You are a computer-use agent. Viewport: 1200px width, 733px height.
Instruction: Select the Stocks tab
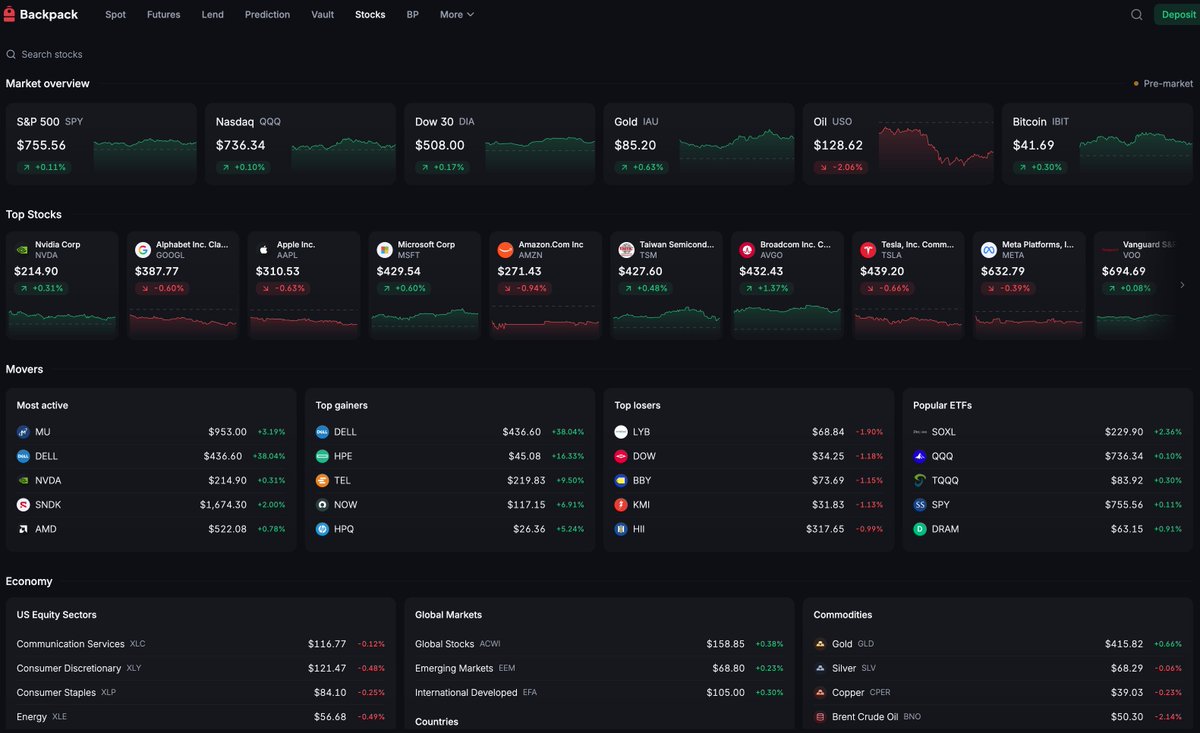tap(370, 15)
